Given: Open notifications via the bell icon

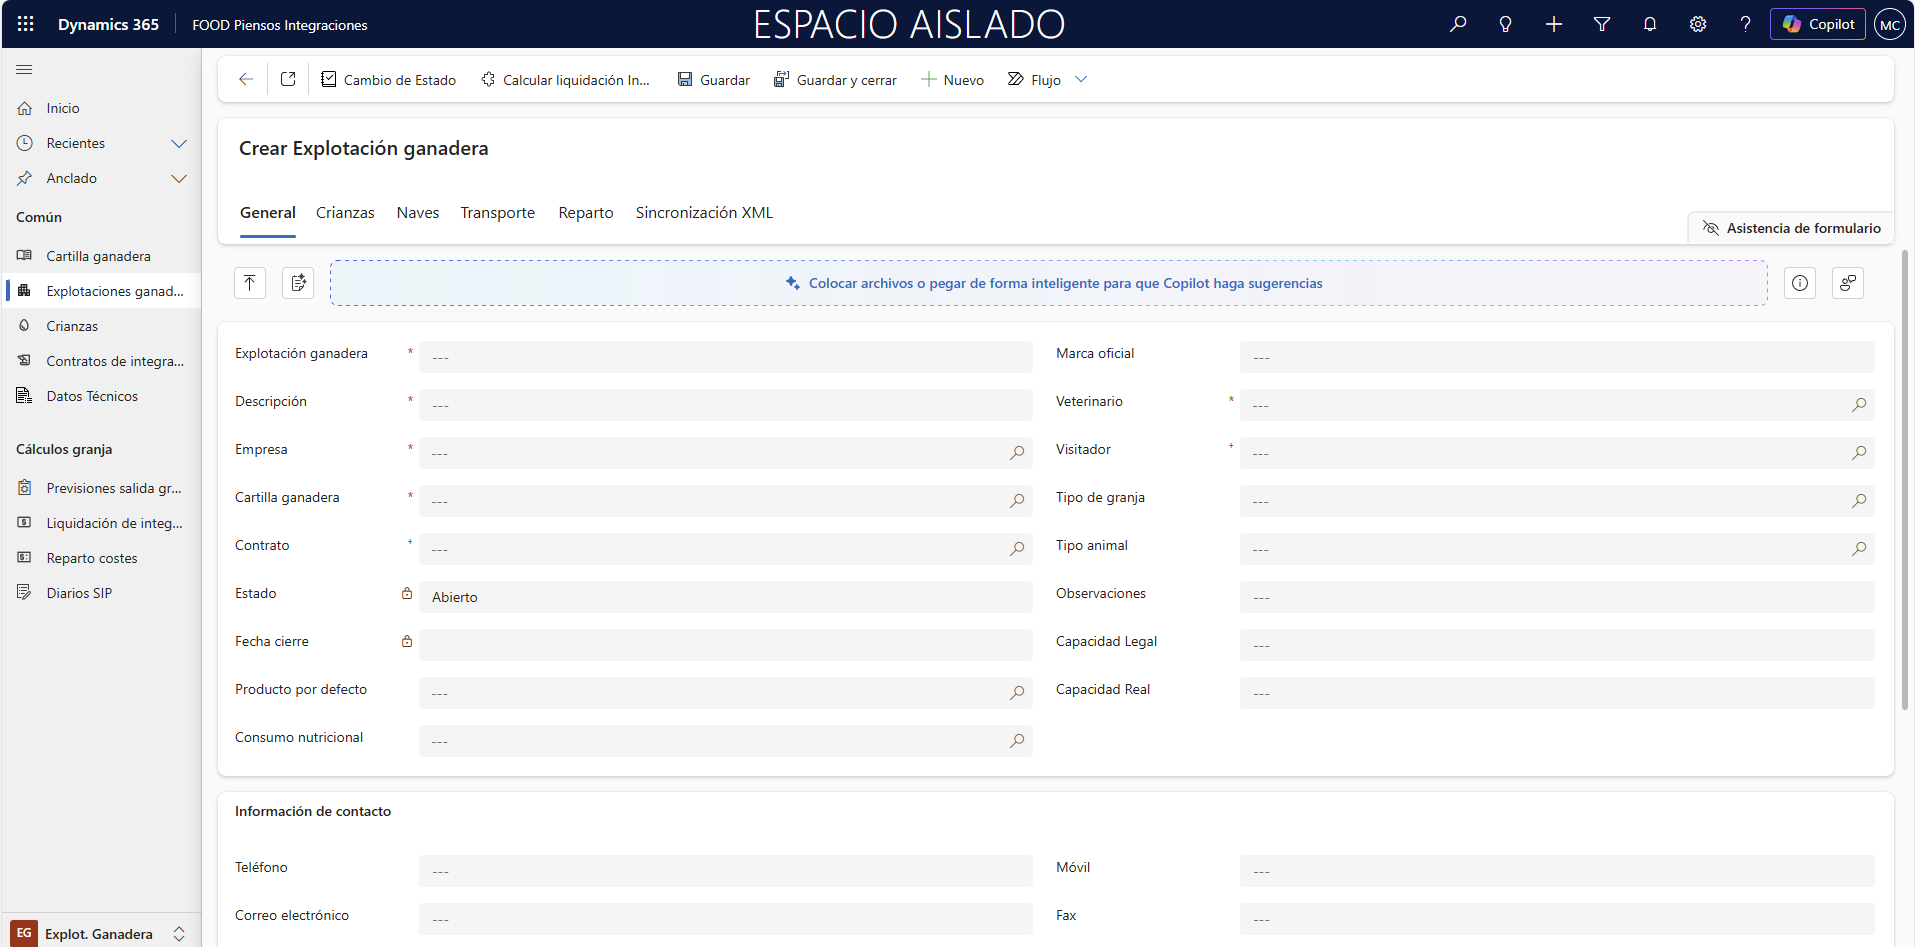Looking at the screenshot, I should (x=1649, y=24).
